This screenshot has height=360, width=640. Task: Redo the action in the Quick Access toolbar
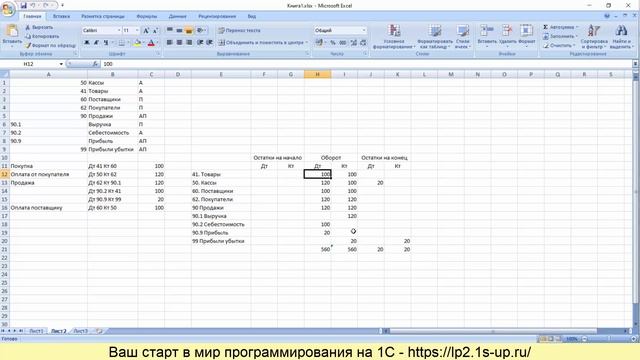(46, 6)
